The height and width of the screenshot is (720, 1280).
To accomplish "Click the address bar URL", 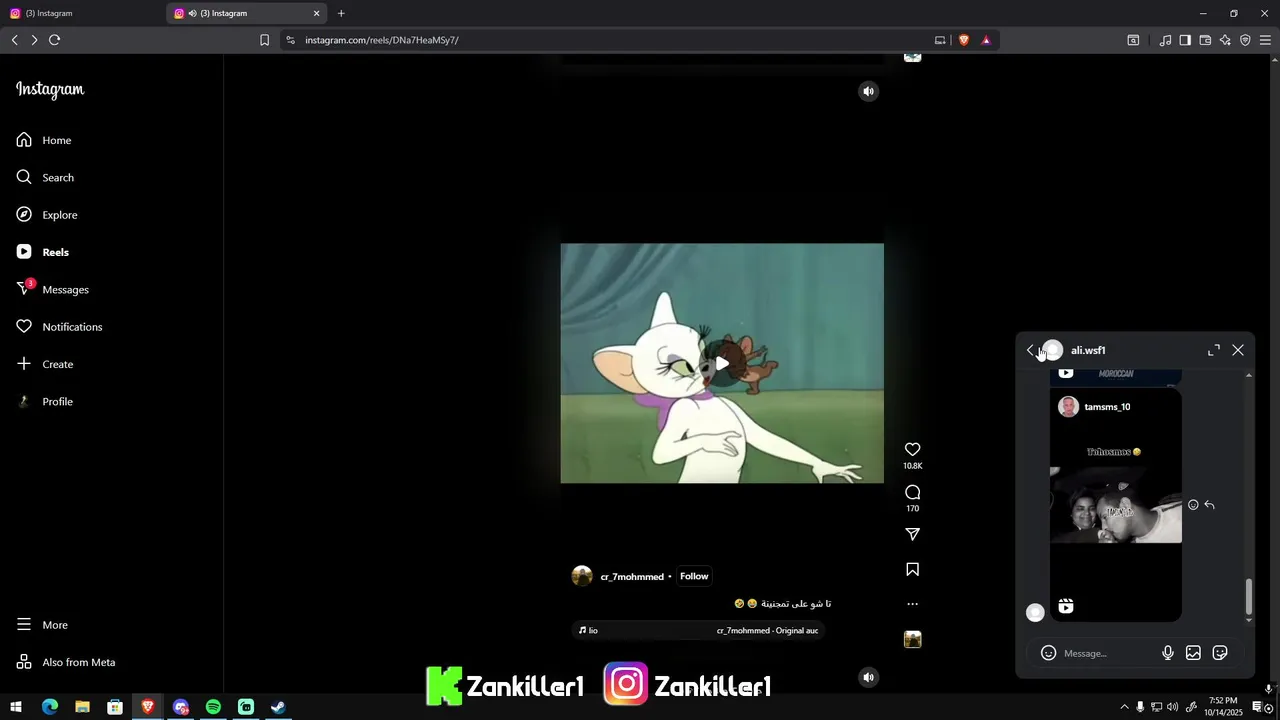I will coord(382,40).
